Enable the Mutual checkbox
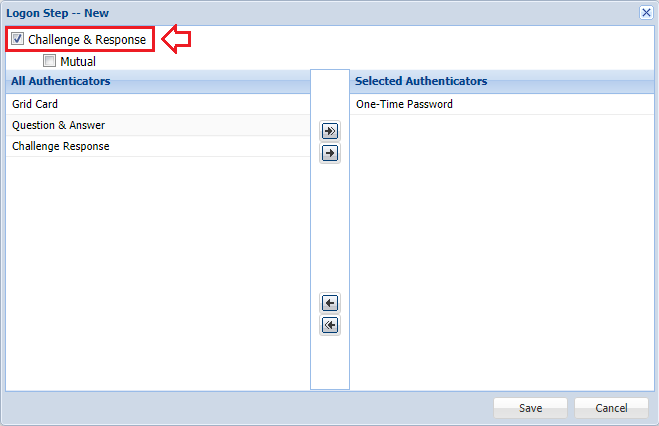This screenshot has height=426, width=659. 49,61
